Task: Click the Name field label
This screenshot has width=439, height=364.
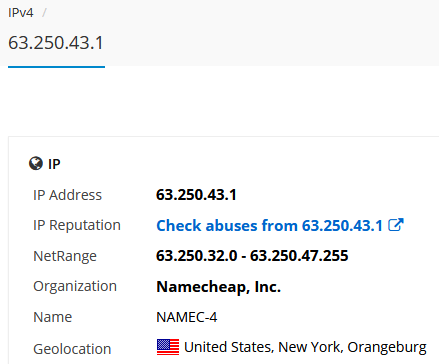Action: (53, 317)
